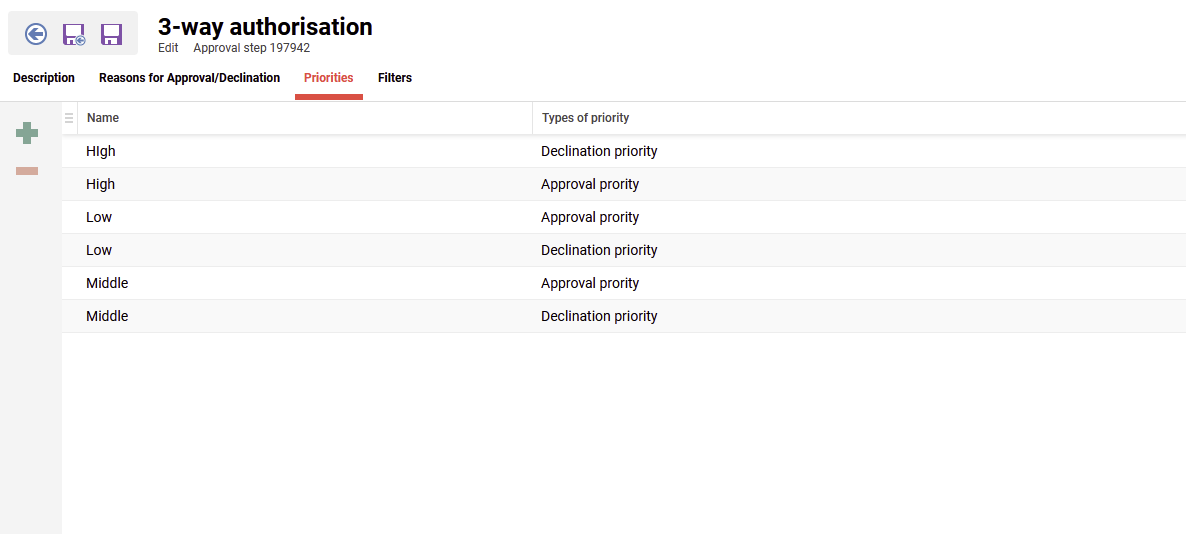Remove priority using the red minus icon
The width and height of the screenshot is (1186, 534).
point(27,171)
